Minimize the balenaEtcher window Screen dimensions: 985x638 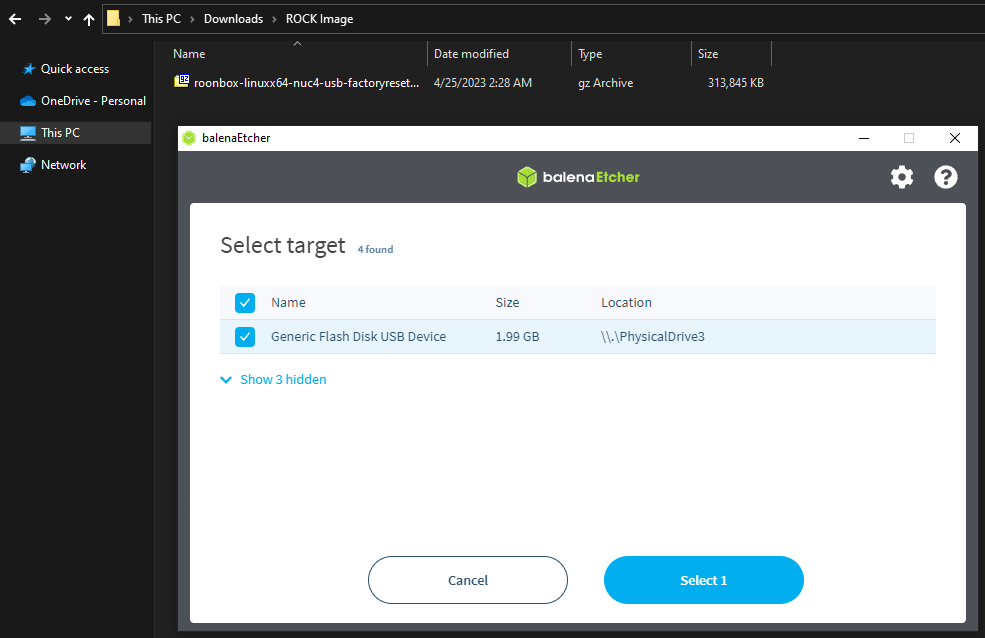point(864,138)
